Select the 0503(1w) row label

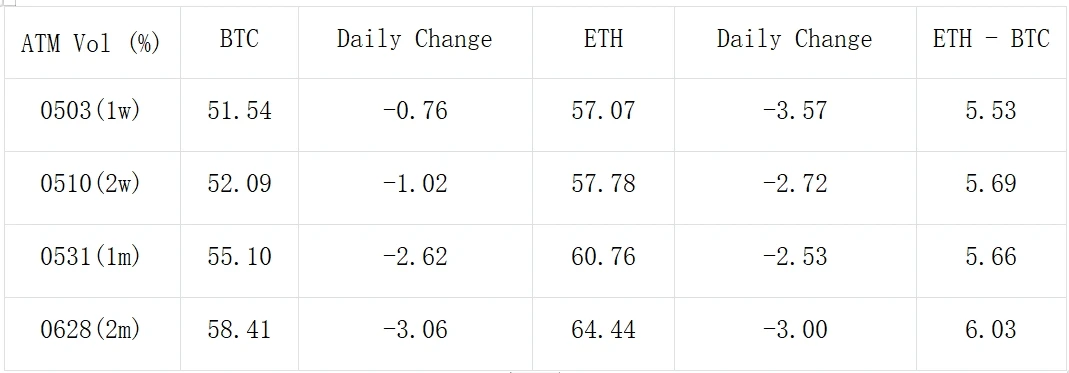pyautogui.click(x=92, y=115)
